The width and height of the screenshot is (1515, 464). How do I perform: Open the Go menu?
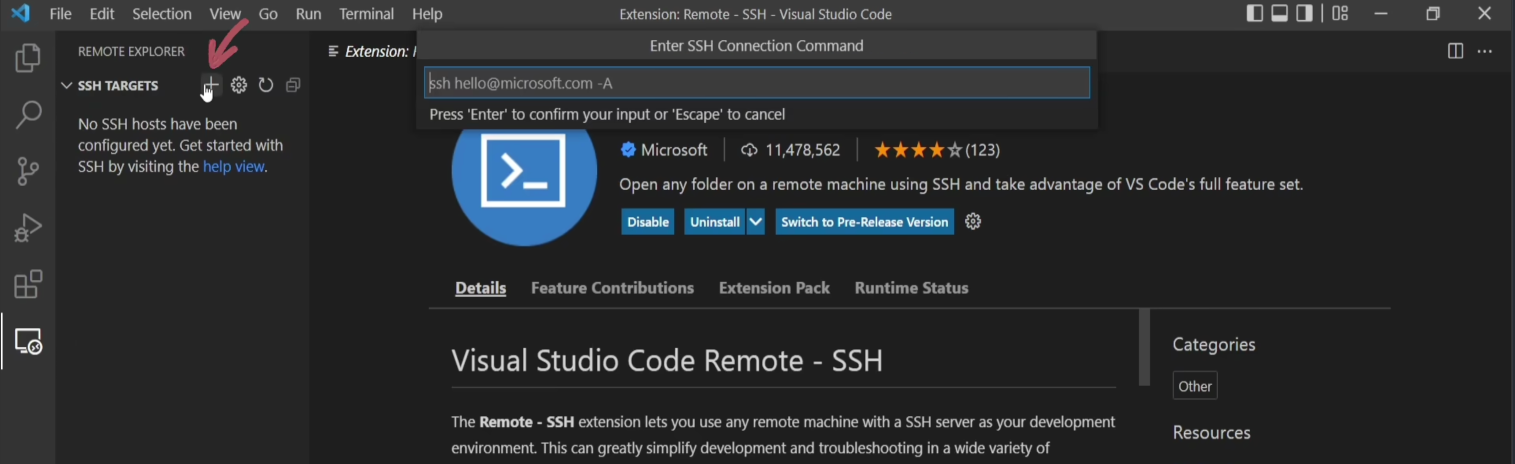click(268, 14)
